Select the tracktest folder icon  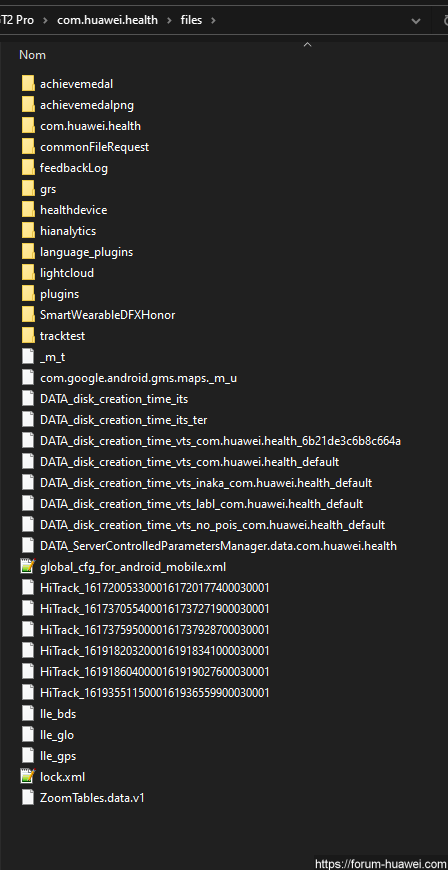(x=28, y=336)
